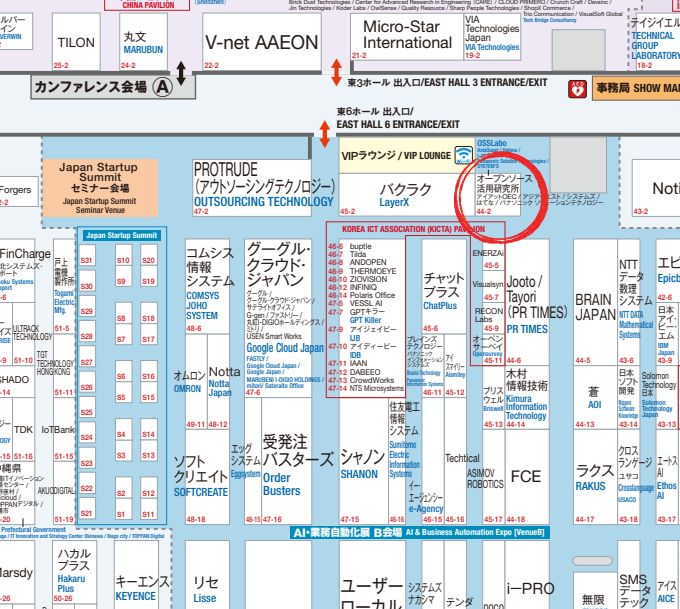The image size is (680, 609).
Task: Click the orange arrow at East Hall 6 entrance
Action: (x=324, y=134)
